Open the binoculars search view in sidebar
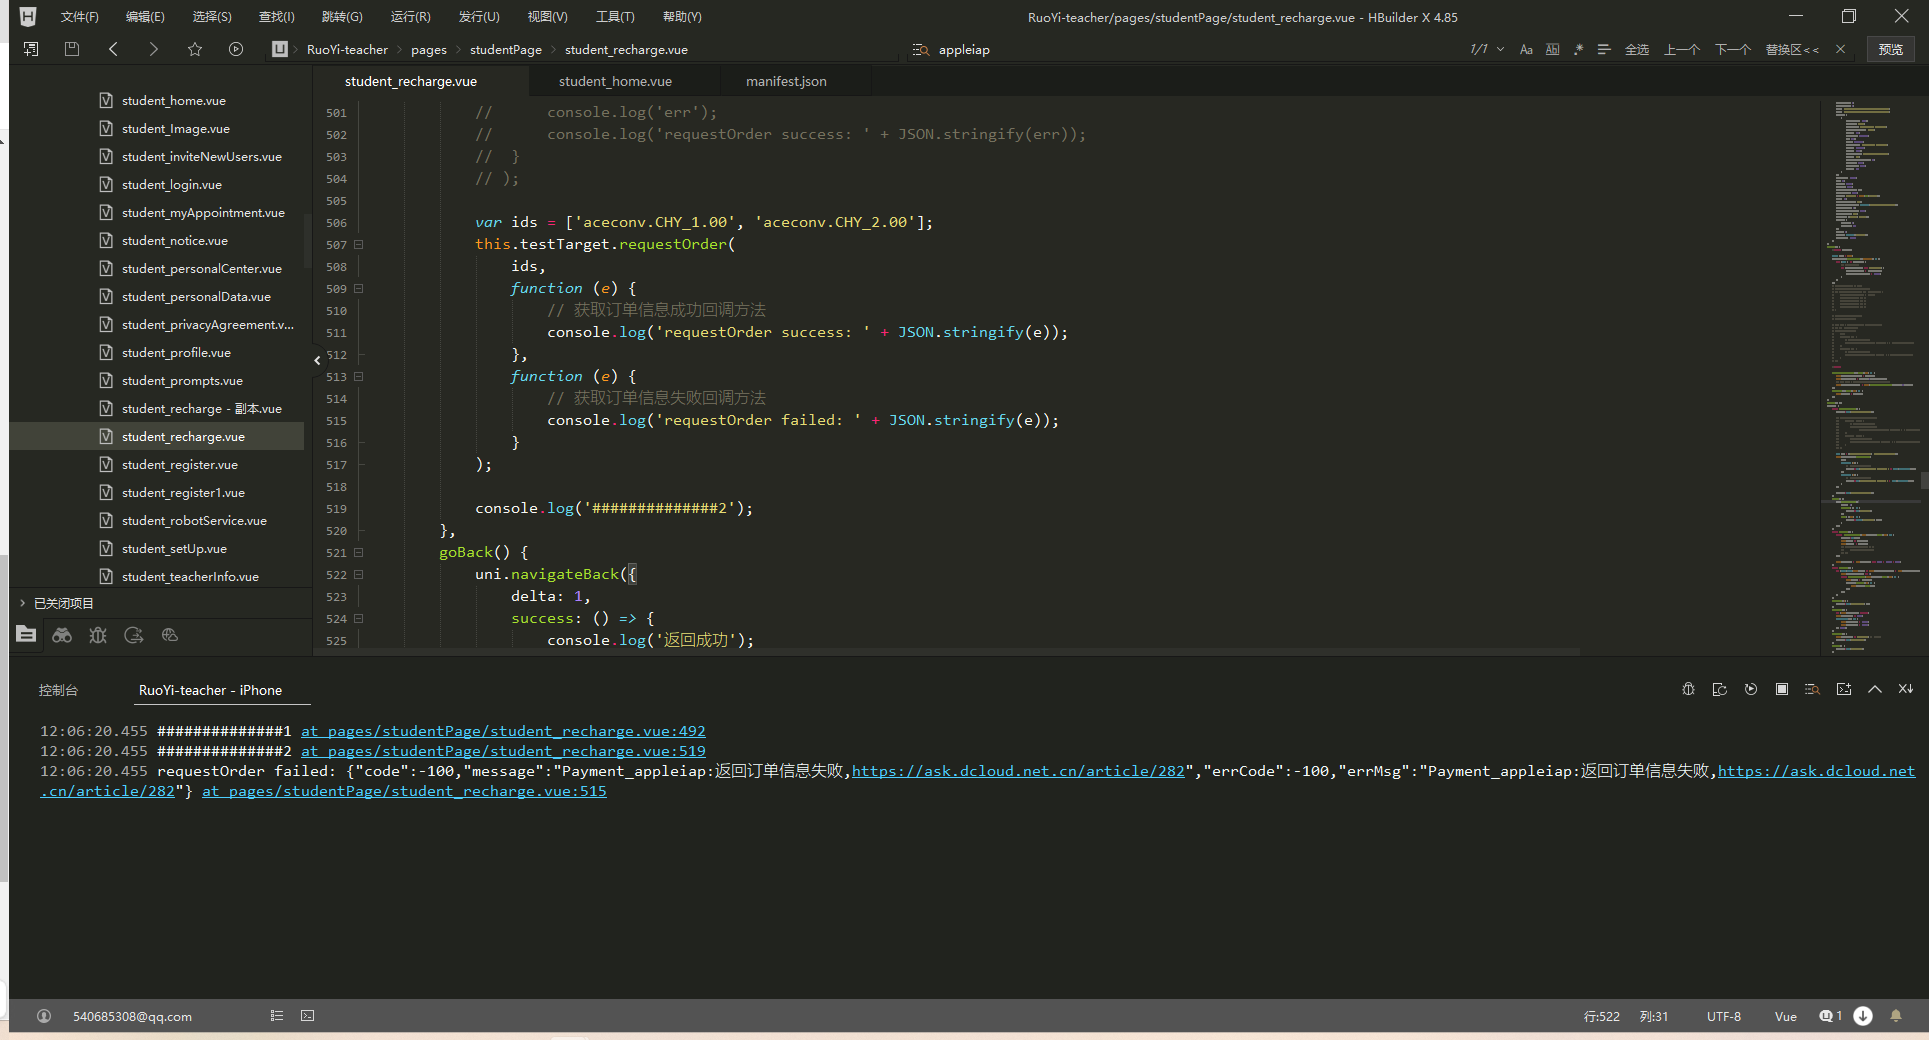The image size is (1929, 1040). 62,635
